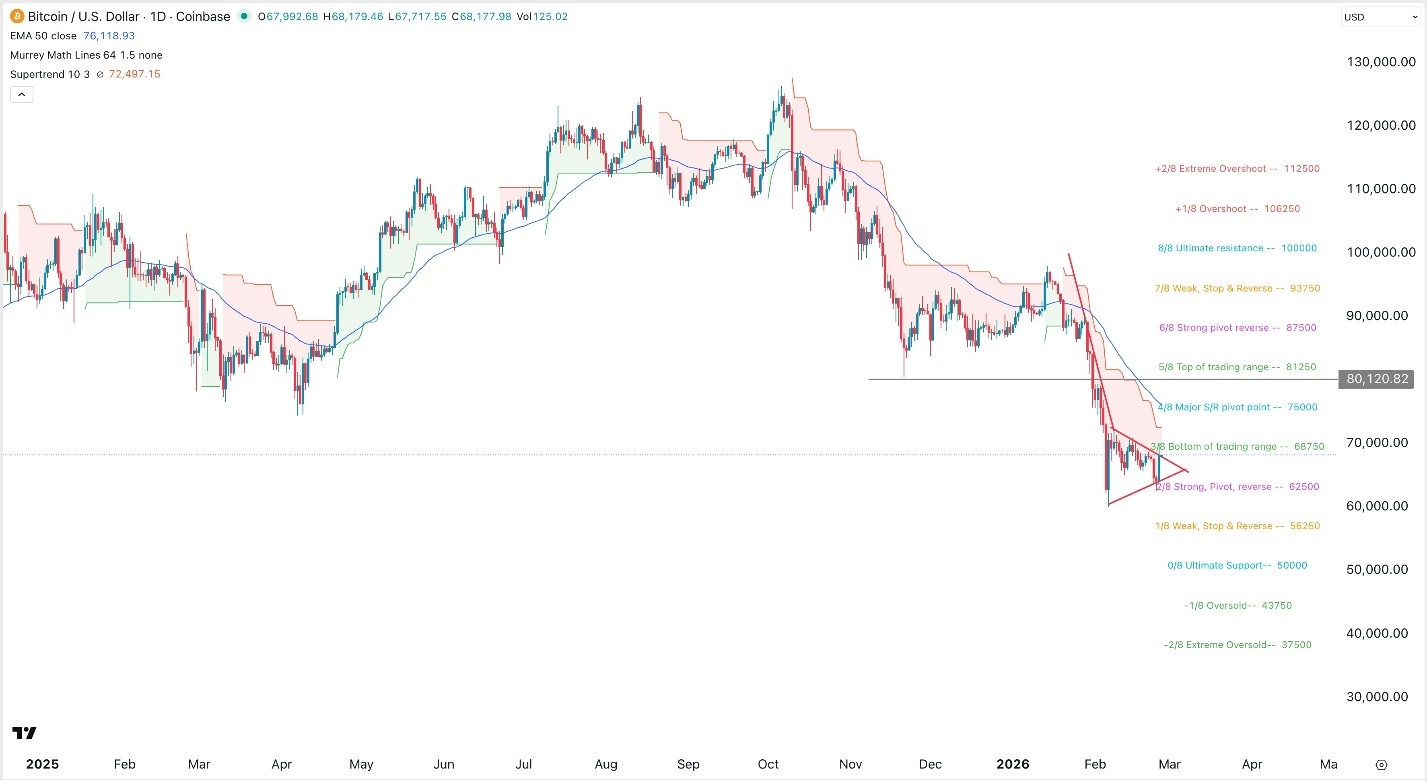Click the green market status dot
This screenshot has width=1427, height=781.
point(244,17)
